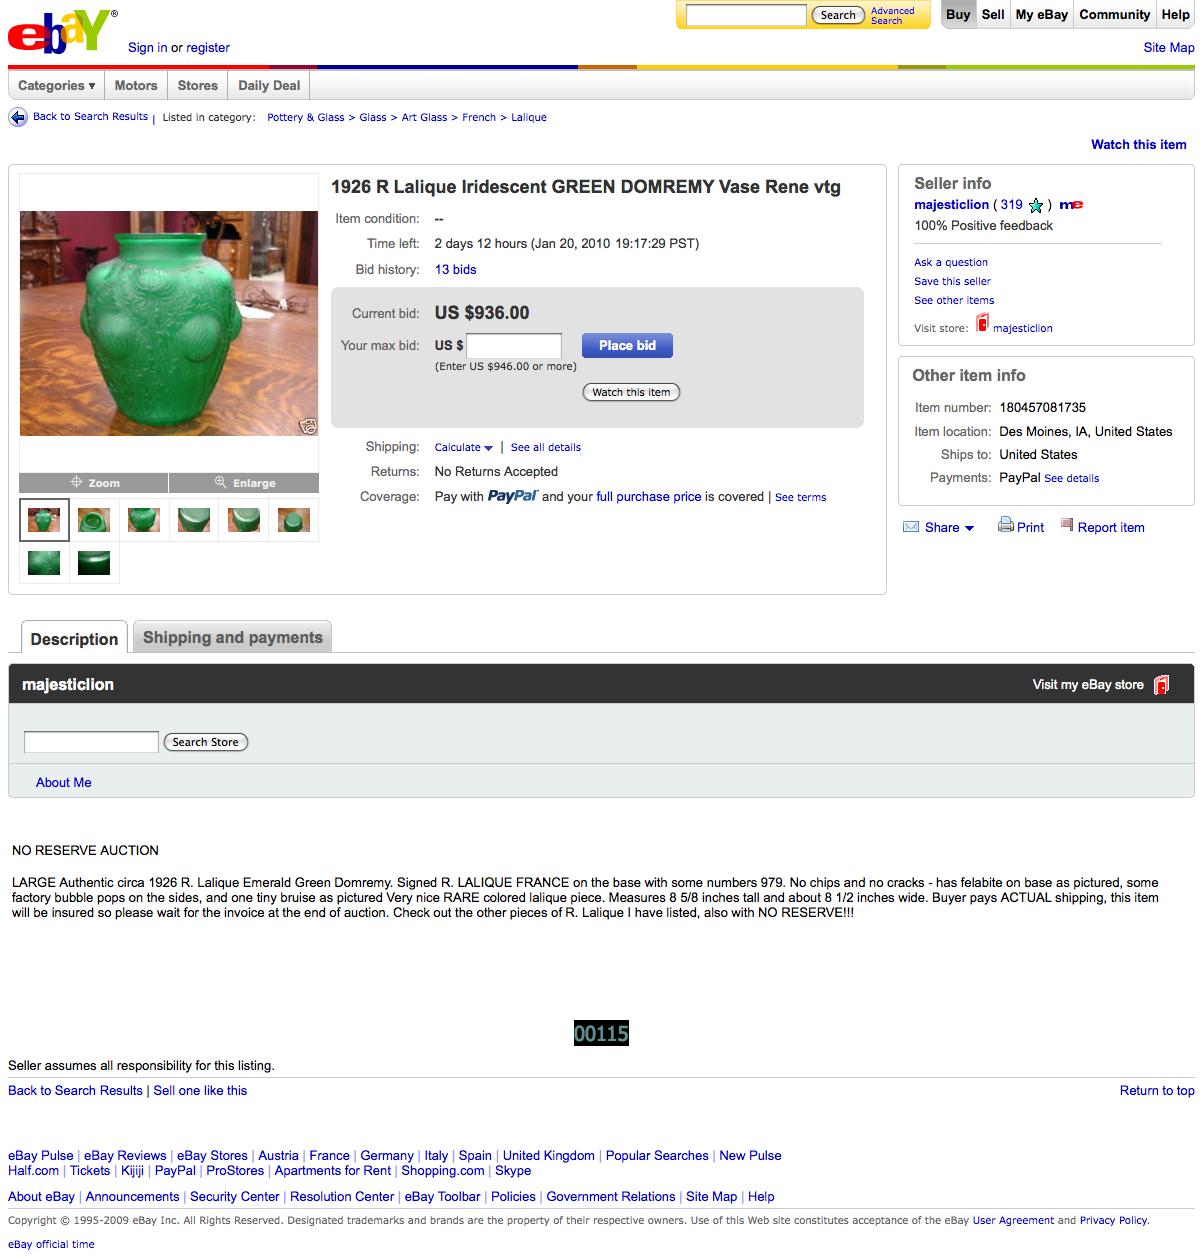Open the Daily Deal menu item
Viewport: 1203px width, 1260px height.
[269, 86]
